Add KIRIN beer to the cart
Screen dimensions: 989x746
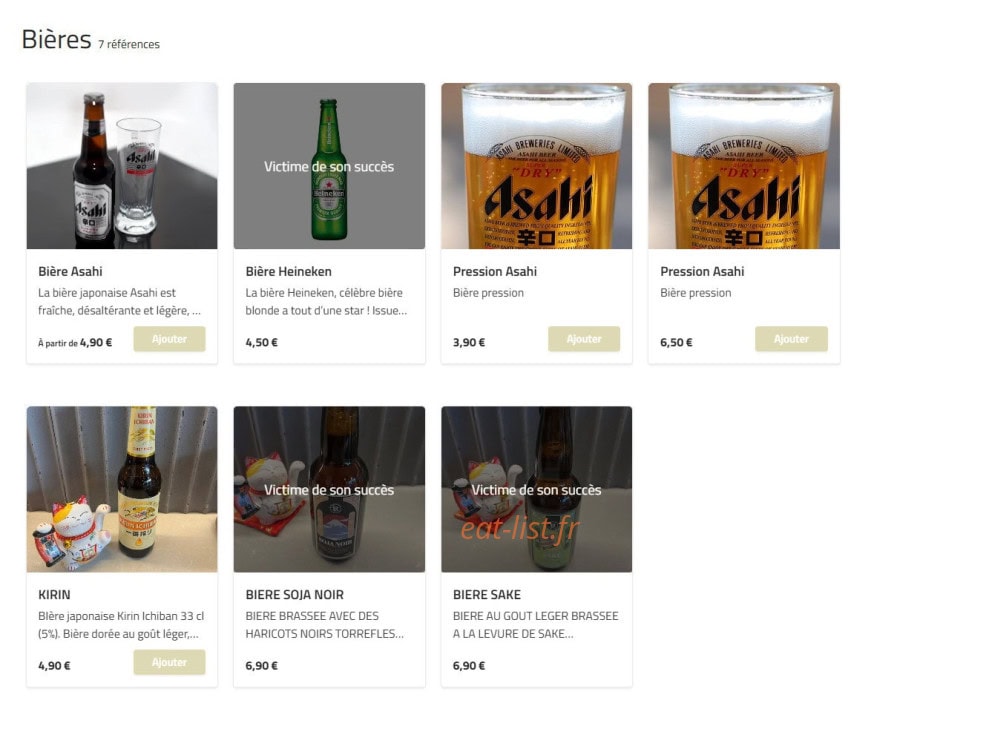click(x=169, y=662)
